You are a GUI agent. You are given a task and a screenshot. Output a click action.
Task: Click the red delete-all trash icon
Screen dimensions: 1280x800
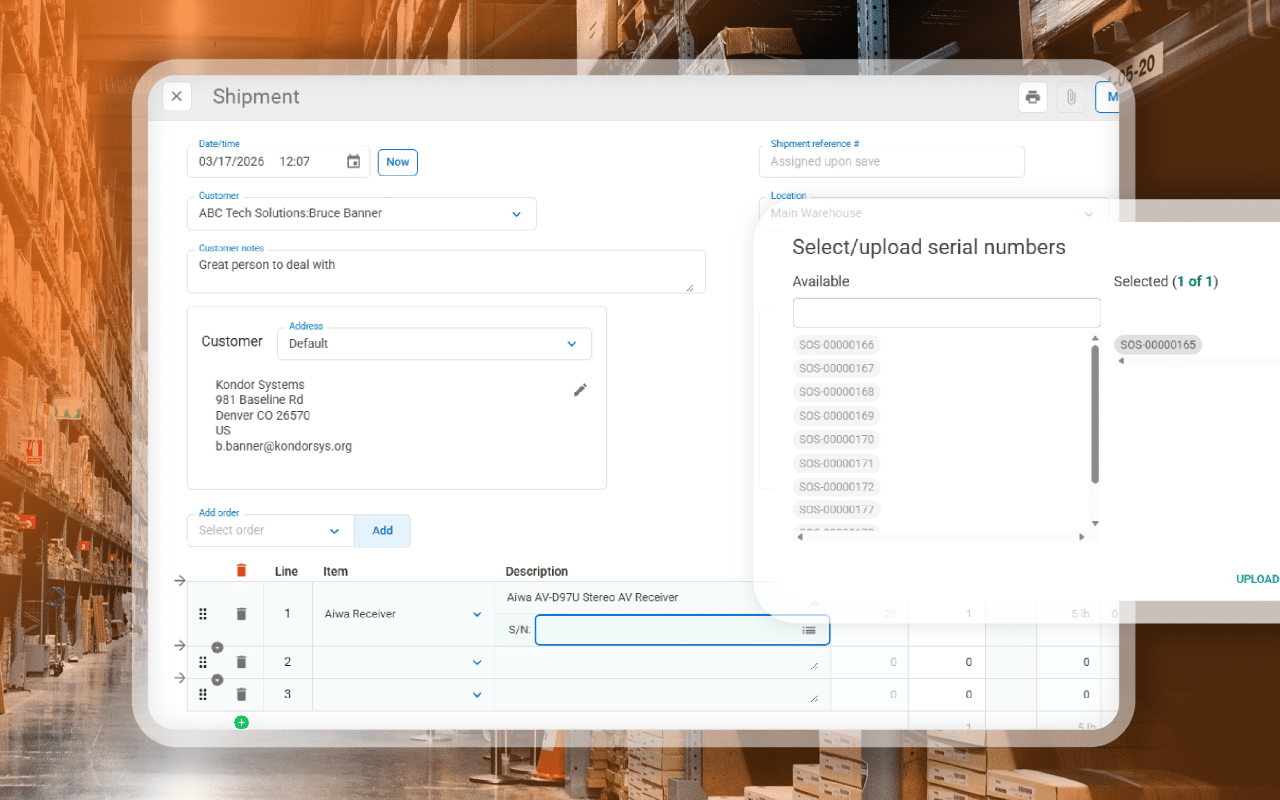pos(241,571)
